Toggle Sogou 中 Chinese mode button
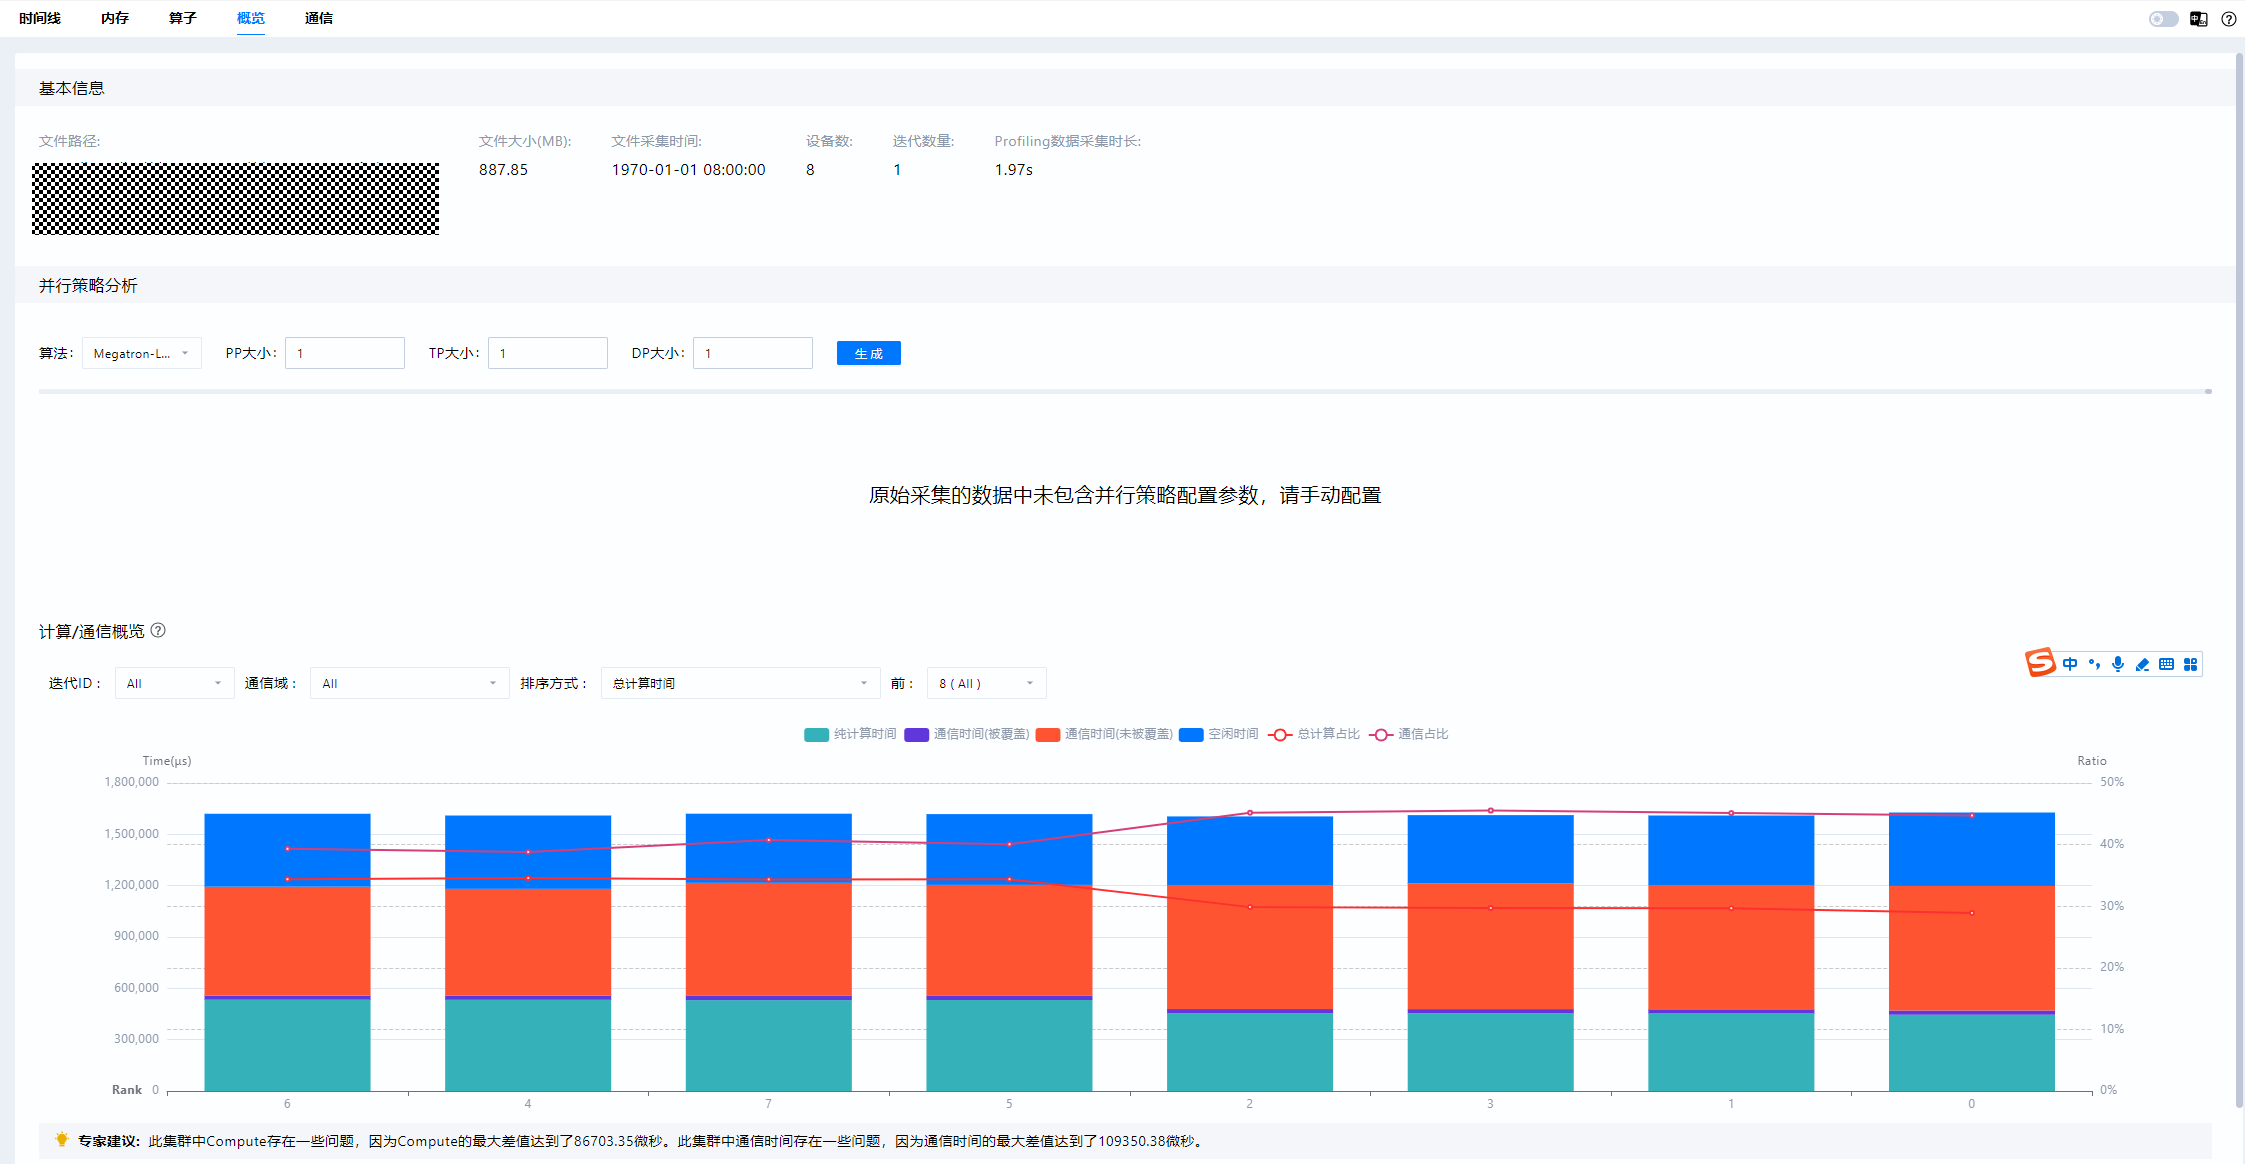Viewport: 2245px width, 1164px height. point(2070,664)
